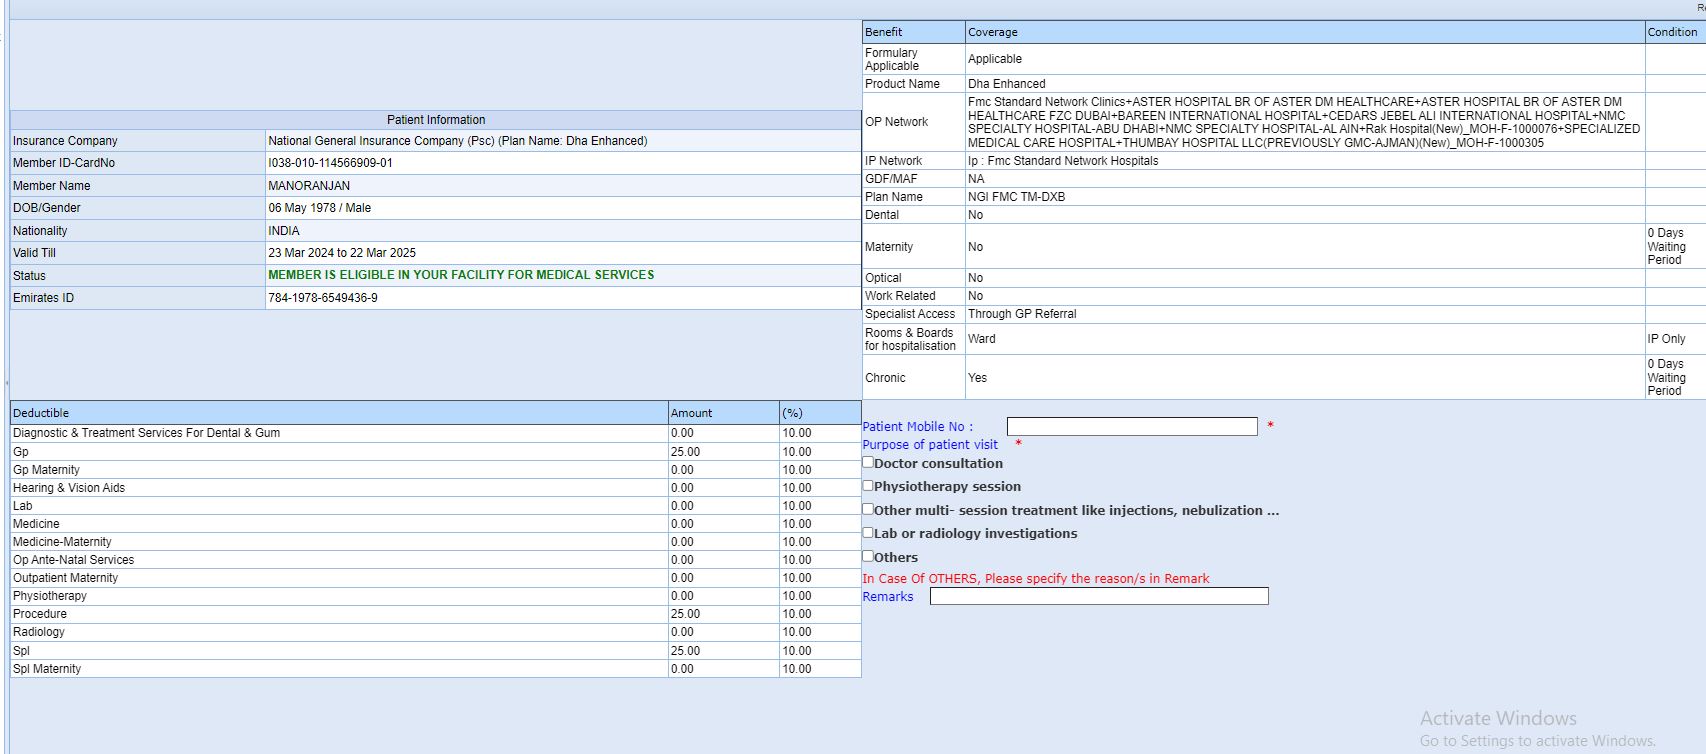Focus the Remarks text field
Image resolution: width=1706 pixels, height=754 pixels.
pos(1098,596)
